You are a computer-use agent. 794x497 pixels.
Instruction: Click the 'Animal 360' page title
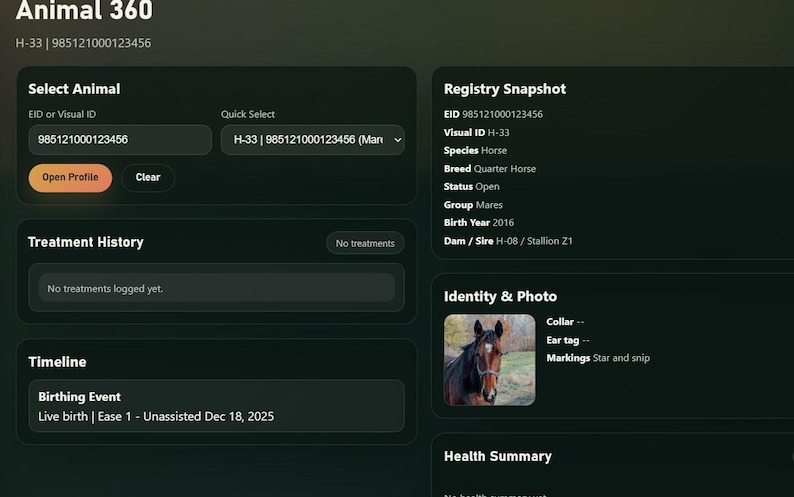coord(84,11)
